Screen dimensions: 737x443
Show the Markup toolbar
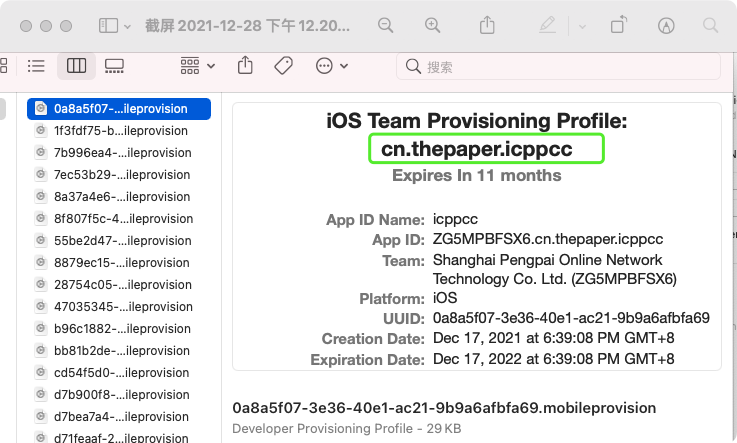tap(666, 25)
